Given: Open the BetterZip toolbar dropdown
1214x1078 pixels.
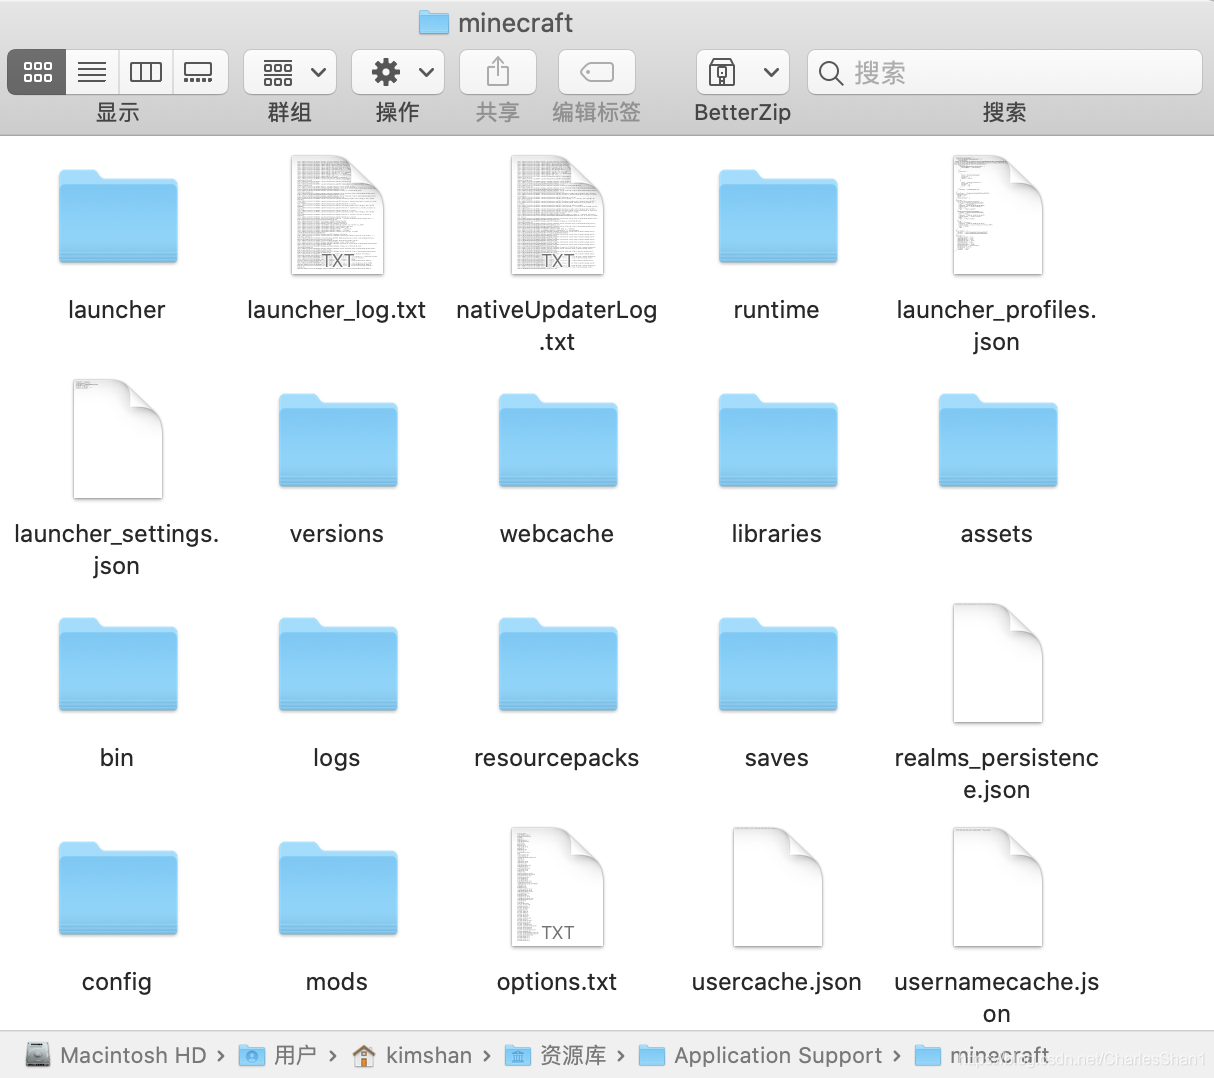Looking at the screenshot, I should point(743,72).
